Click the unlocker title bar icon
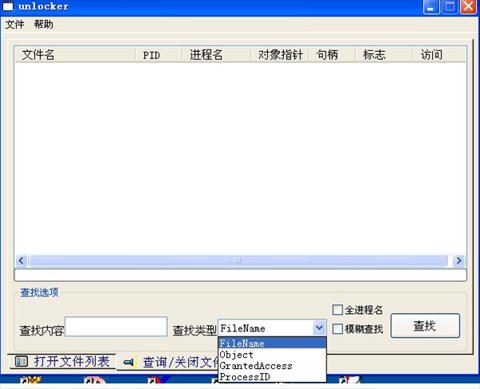The image size is (480, 389). pyautogui.click(x=8, y=6)
